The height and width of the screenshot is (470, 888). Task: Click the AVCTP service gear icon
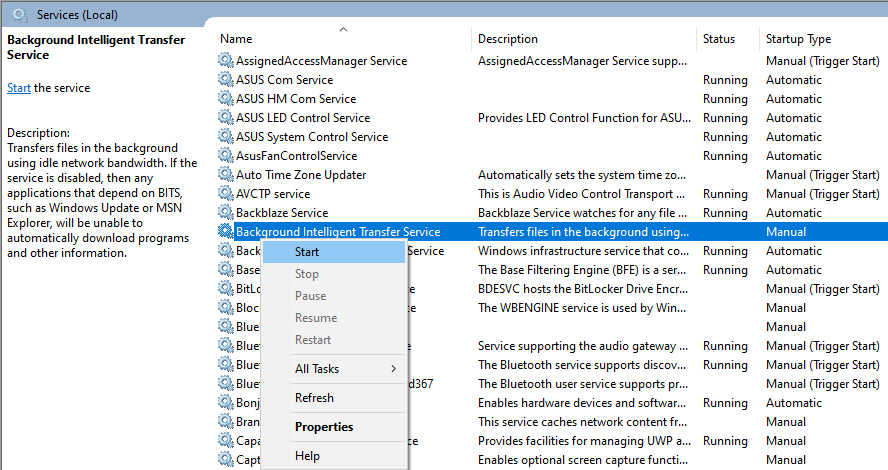click(x=225, y=194)
